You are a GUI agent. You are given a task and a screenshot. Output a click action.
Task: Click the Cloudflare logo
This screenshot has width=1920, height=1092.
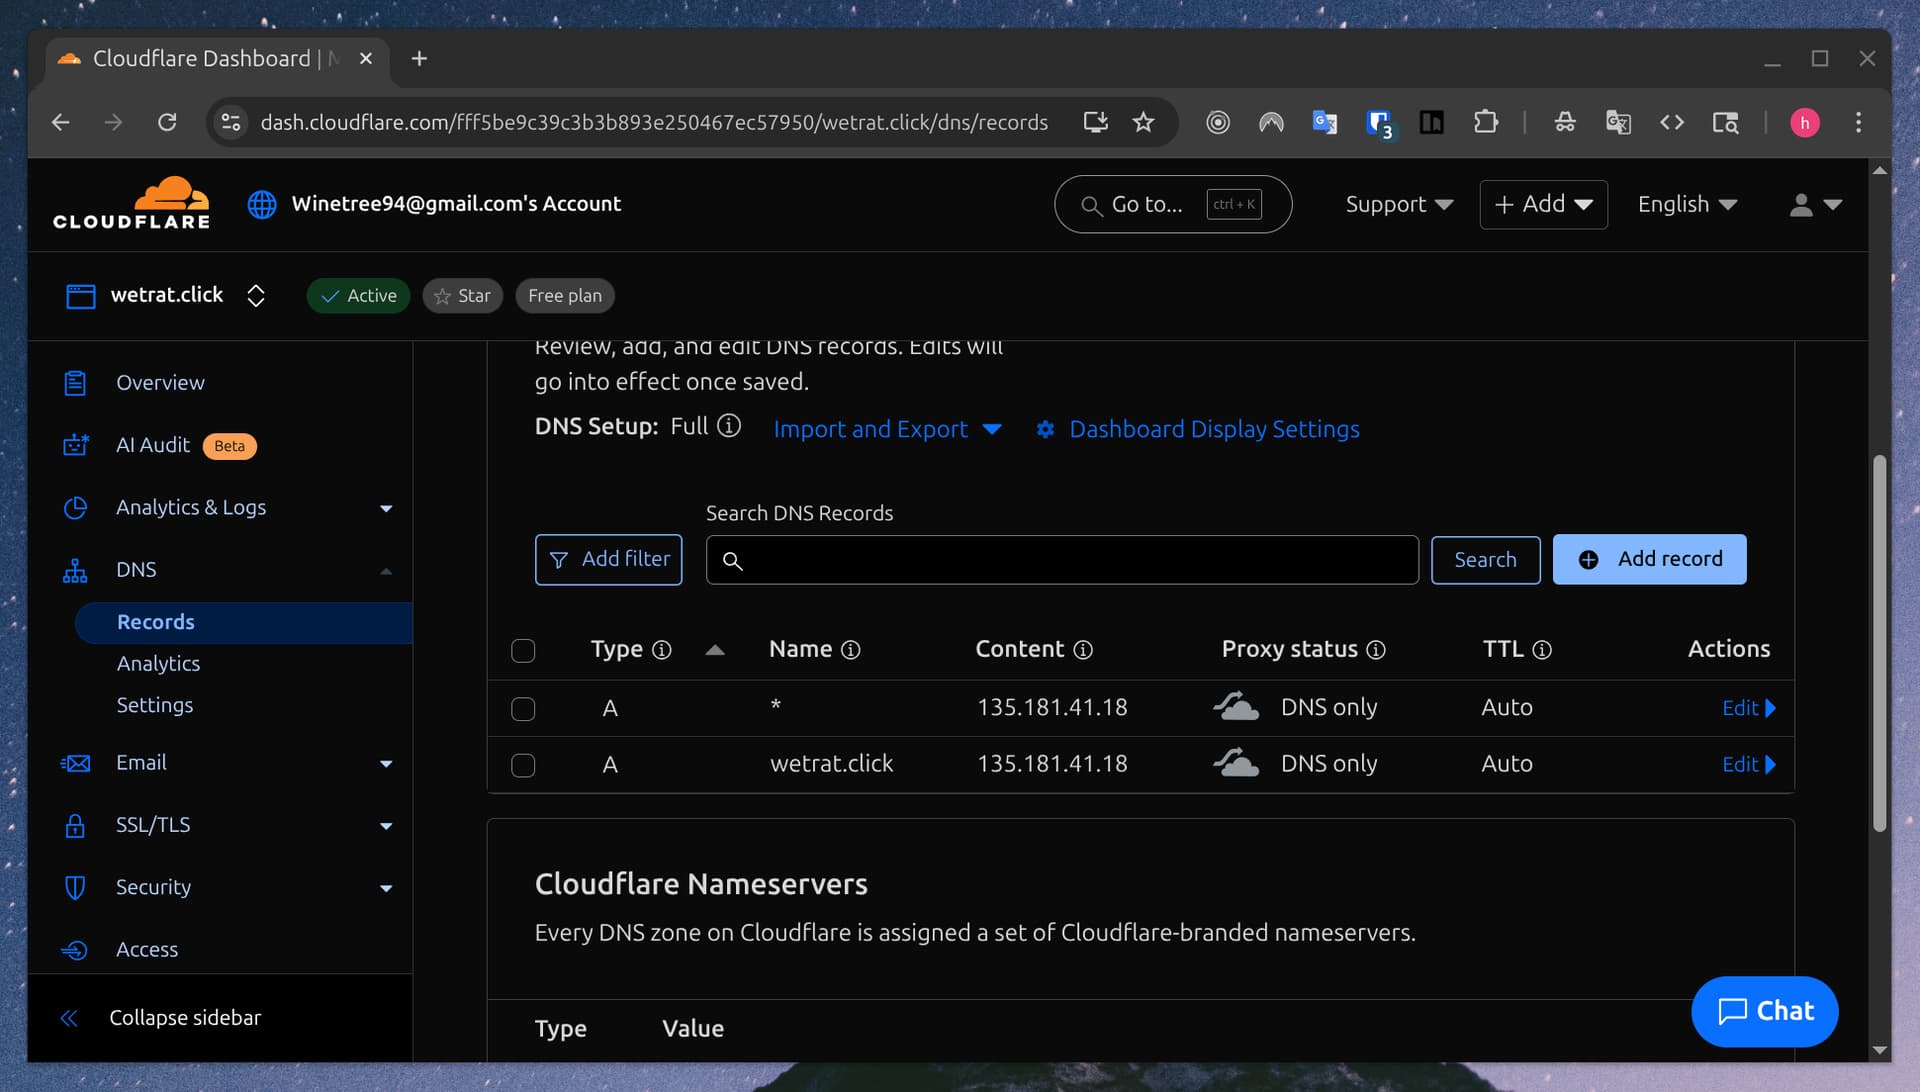[x=131, y=203]
